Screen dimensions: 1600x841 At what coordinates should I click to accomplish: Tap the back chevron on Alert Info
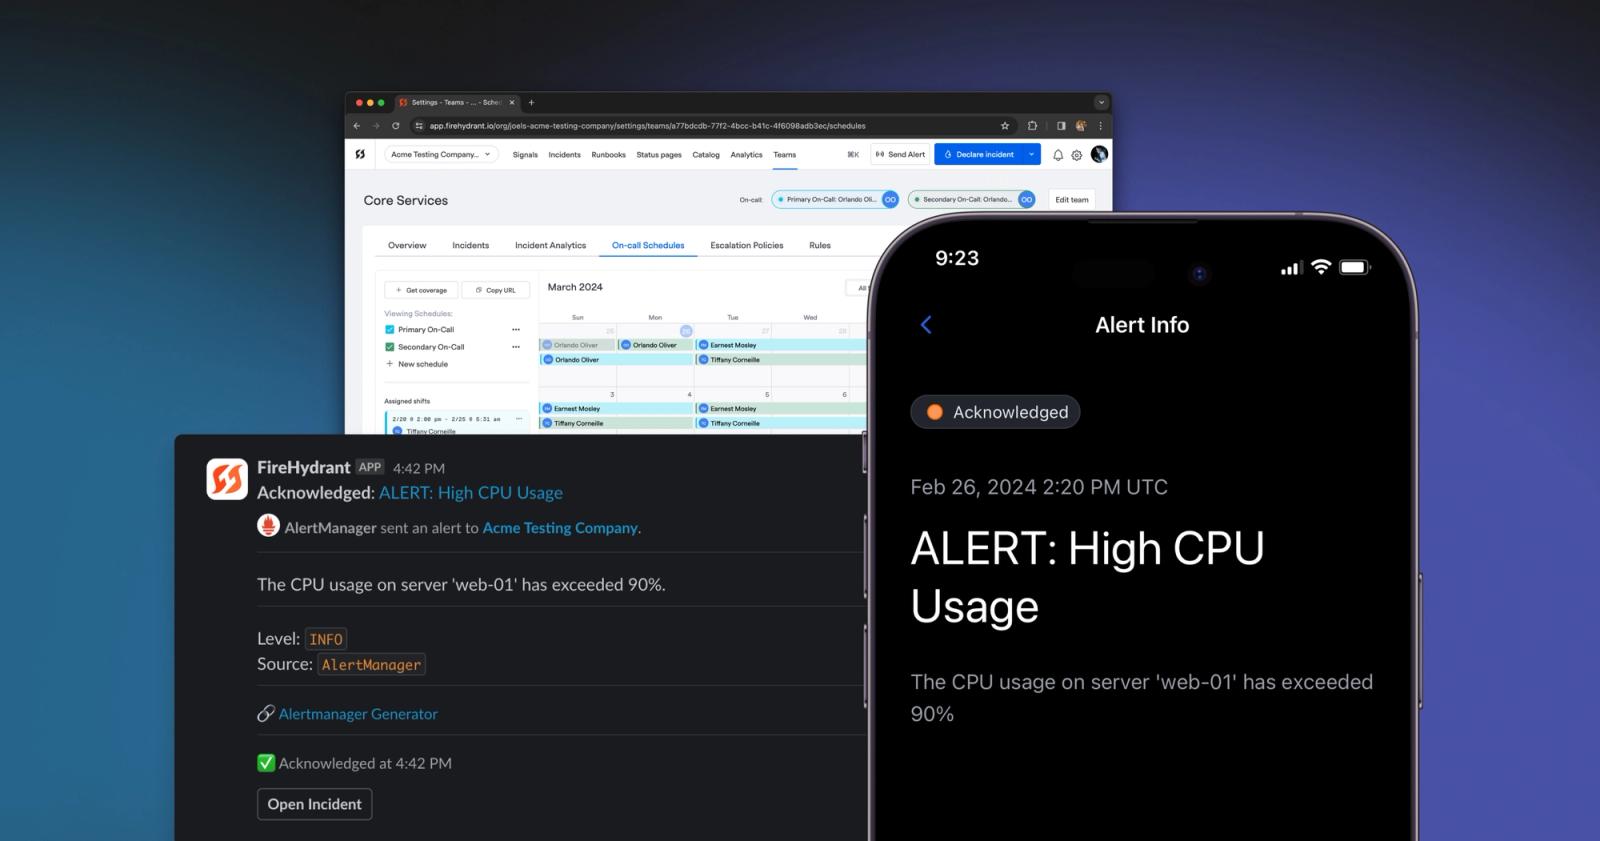tap(926, 325)
